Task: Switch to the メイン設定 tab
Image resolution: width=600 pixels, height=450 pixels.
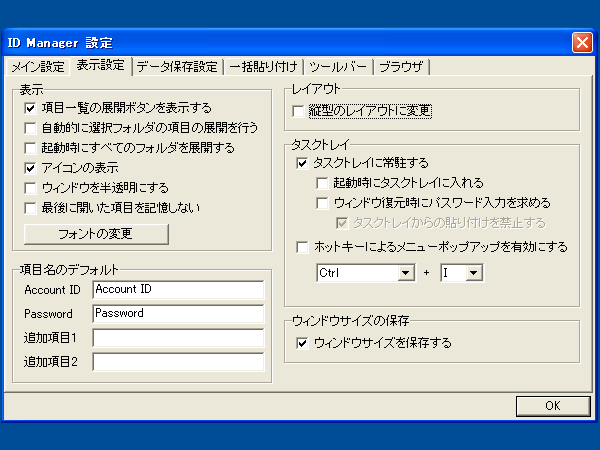Action: coord(38,67)
